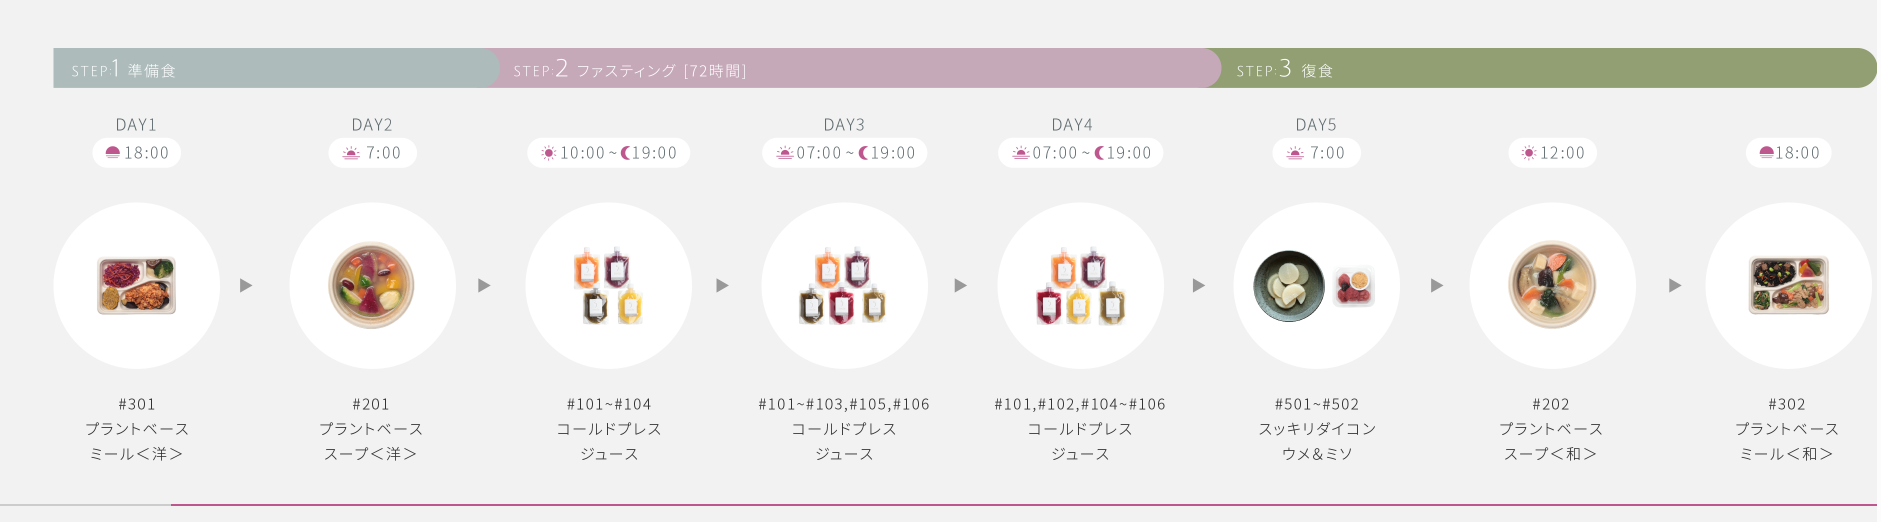
Task: Open the #301 plant-based meal thumbnail
Action: (137, 286)
